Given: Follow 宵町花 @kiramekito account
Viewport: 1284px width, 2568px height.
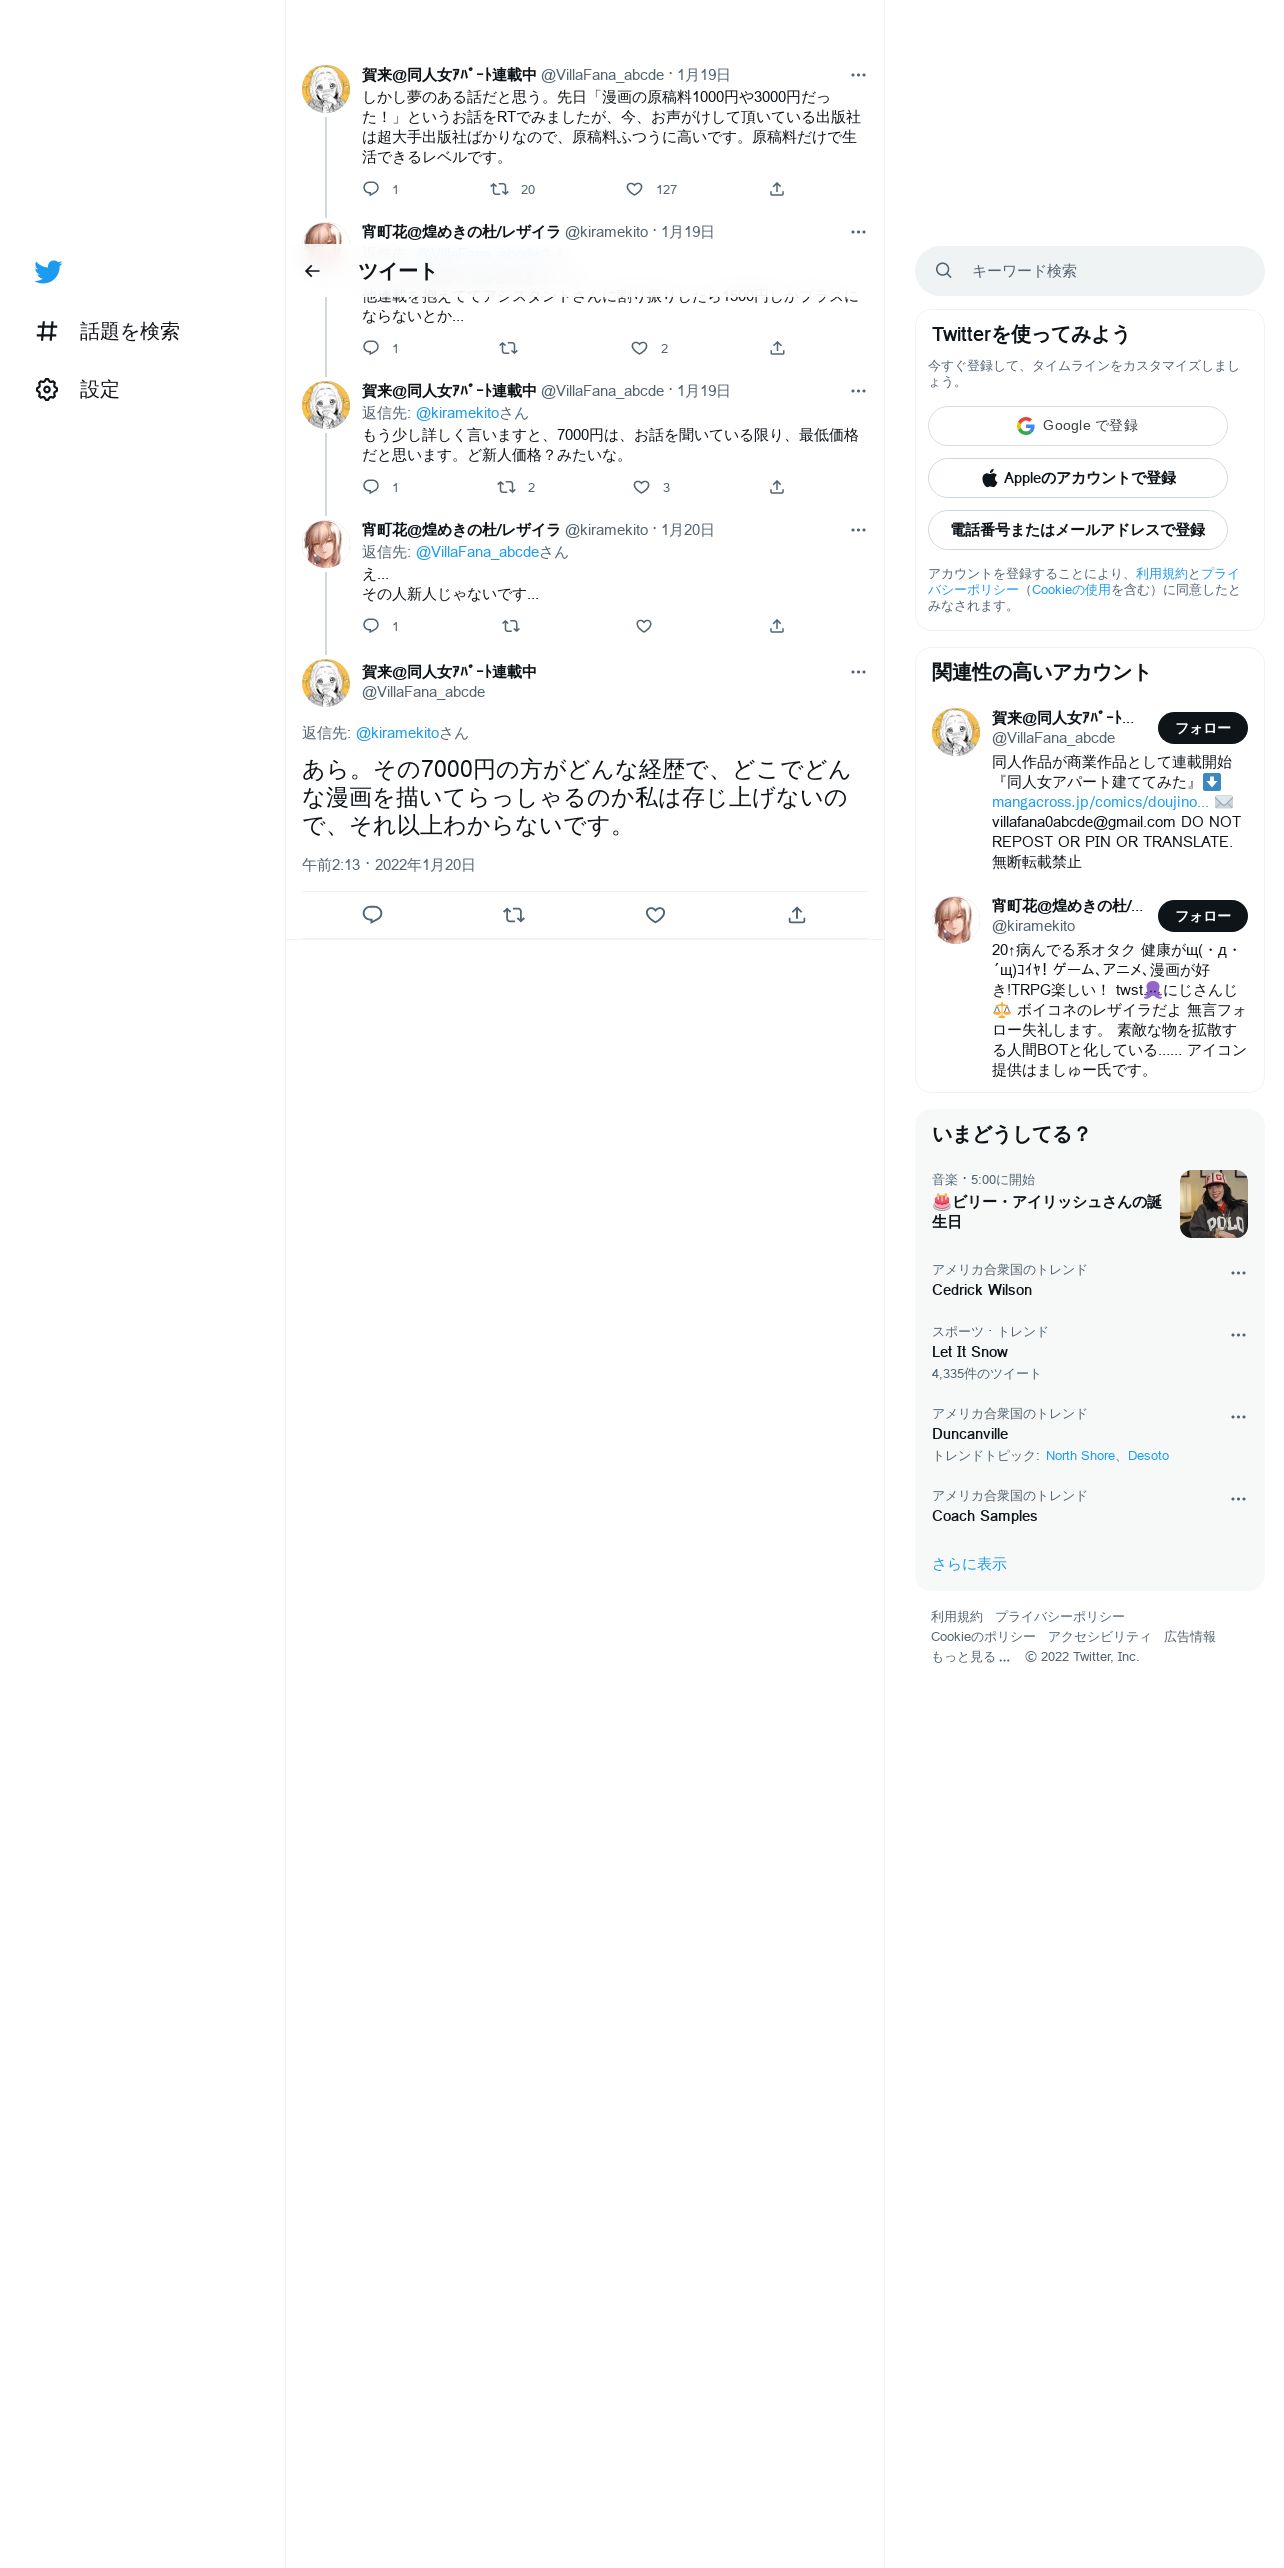Looking at the screenshot, I should pyautogui.click(x=1202, y=916).
